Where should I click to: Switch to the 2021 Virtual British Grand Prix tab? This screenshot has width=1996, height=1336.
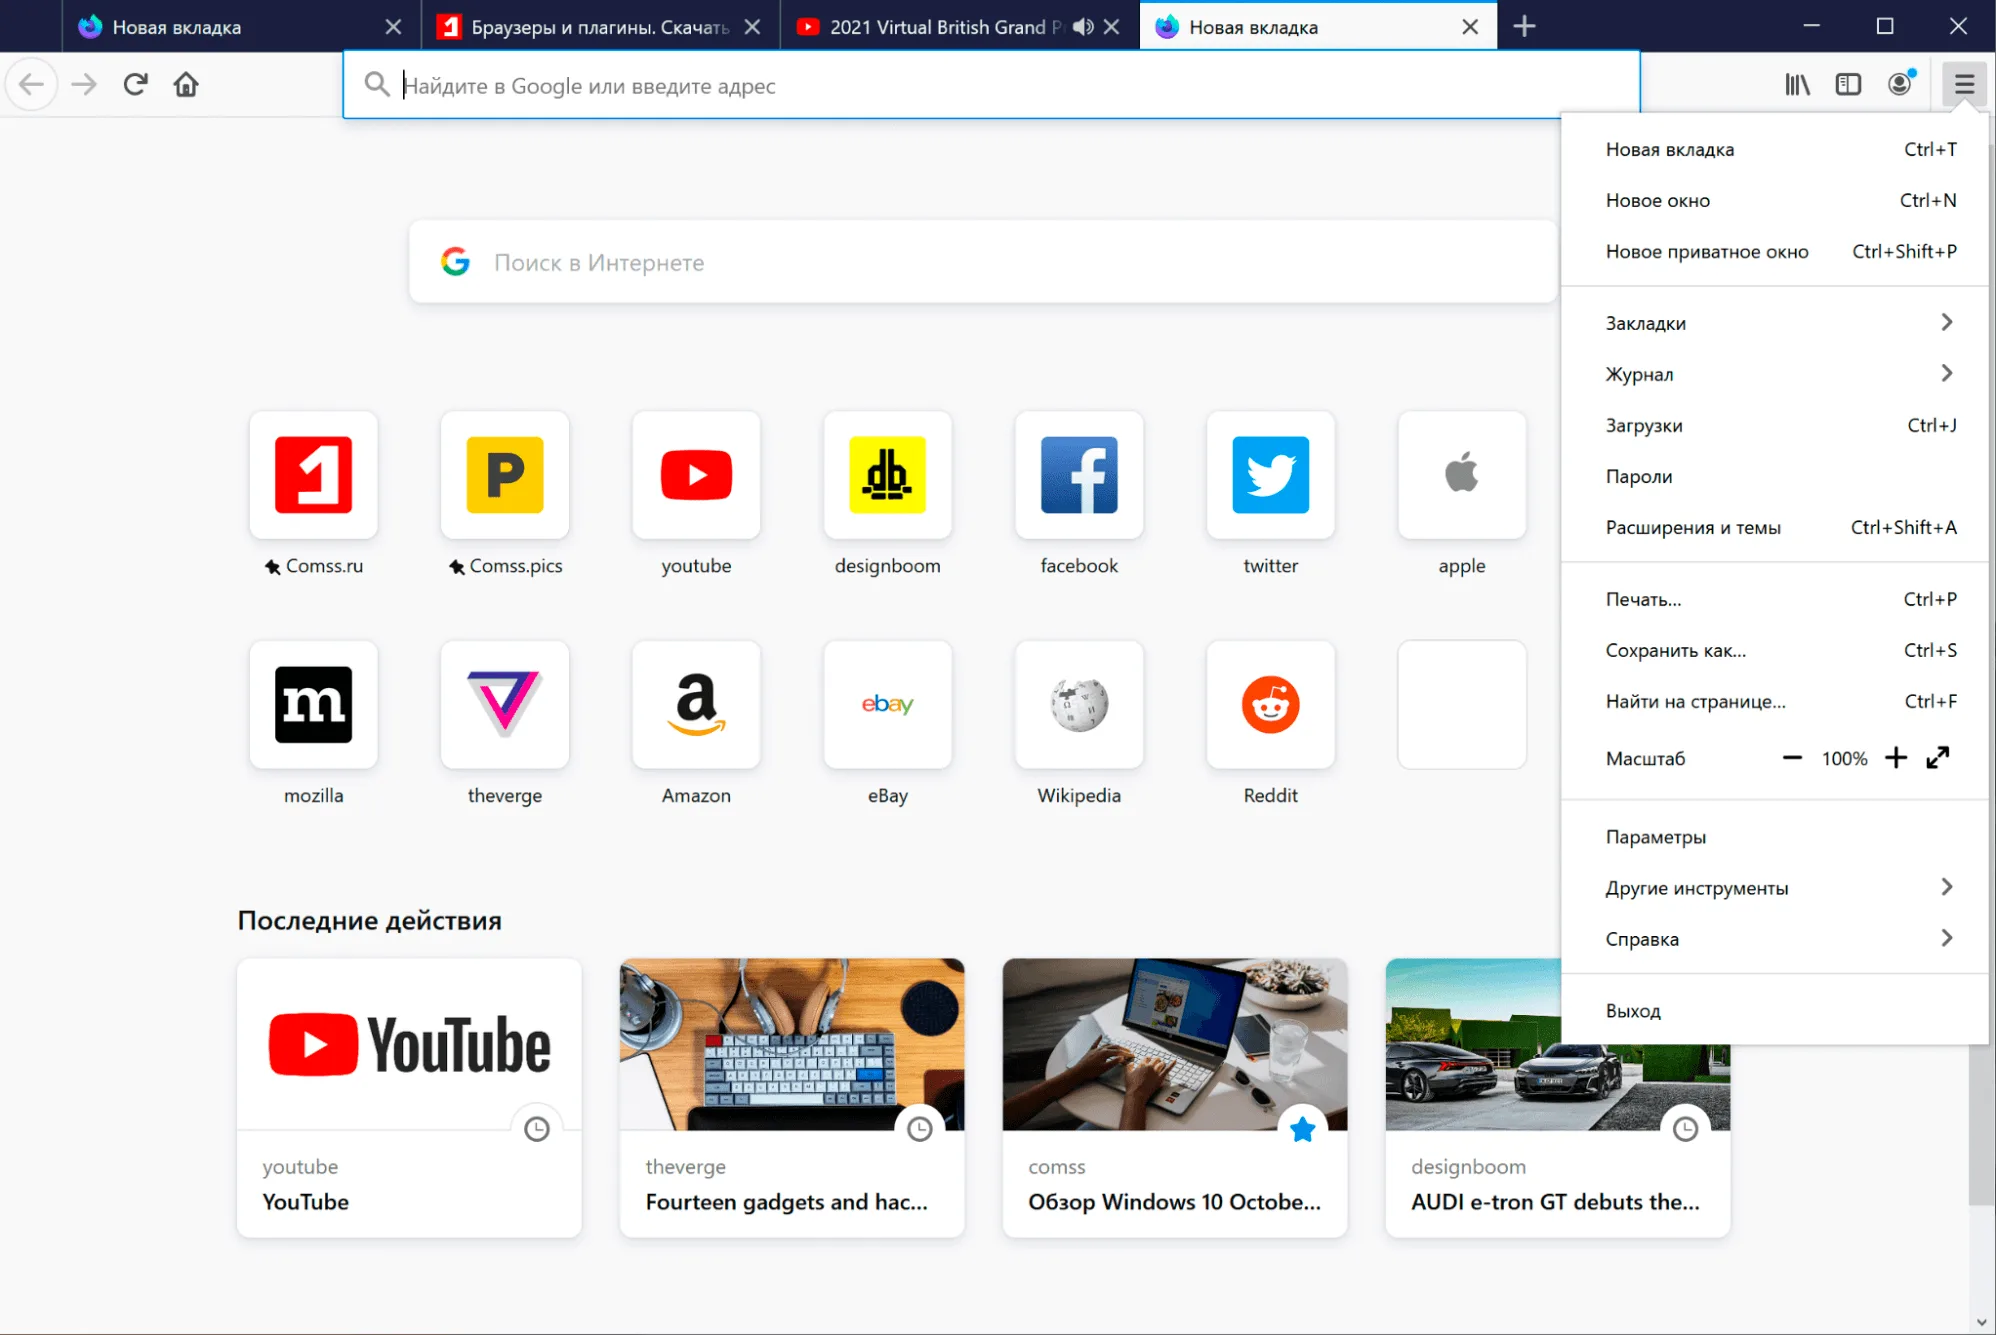point(959,27)
